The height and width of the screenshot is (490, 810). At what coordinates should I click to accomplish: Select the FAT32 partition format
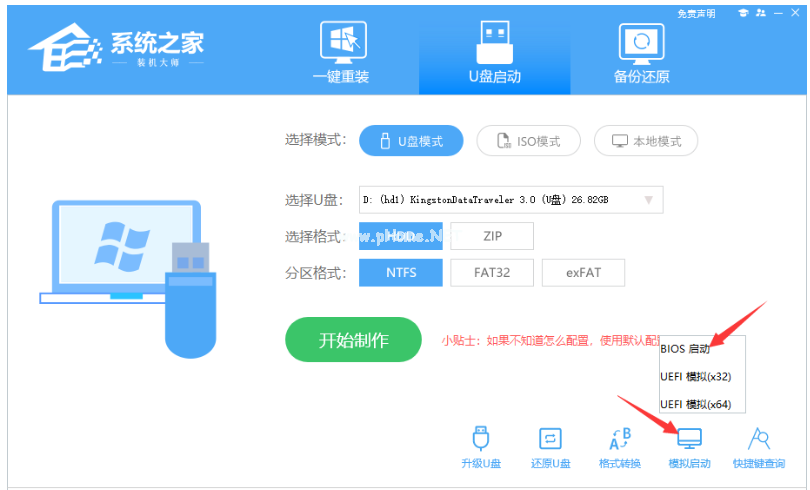(x=491, y=272)
